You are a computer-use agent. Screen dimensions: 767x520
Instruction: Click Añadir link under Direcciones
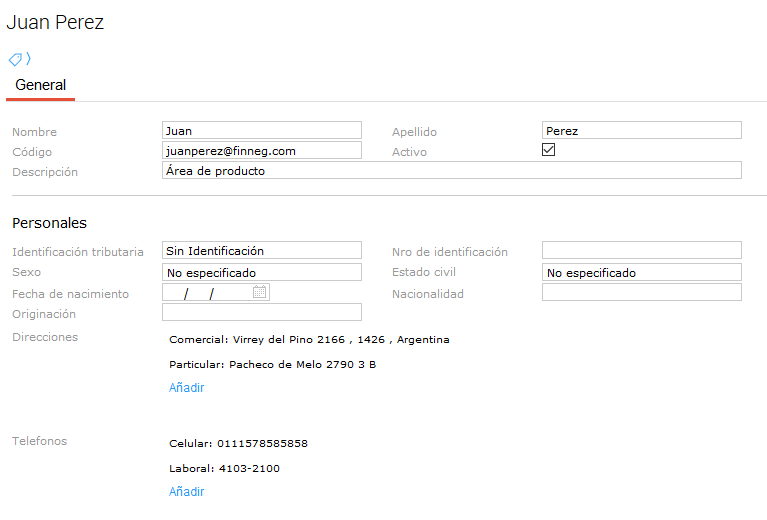point(186,388)
